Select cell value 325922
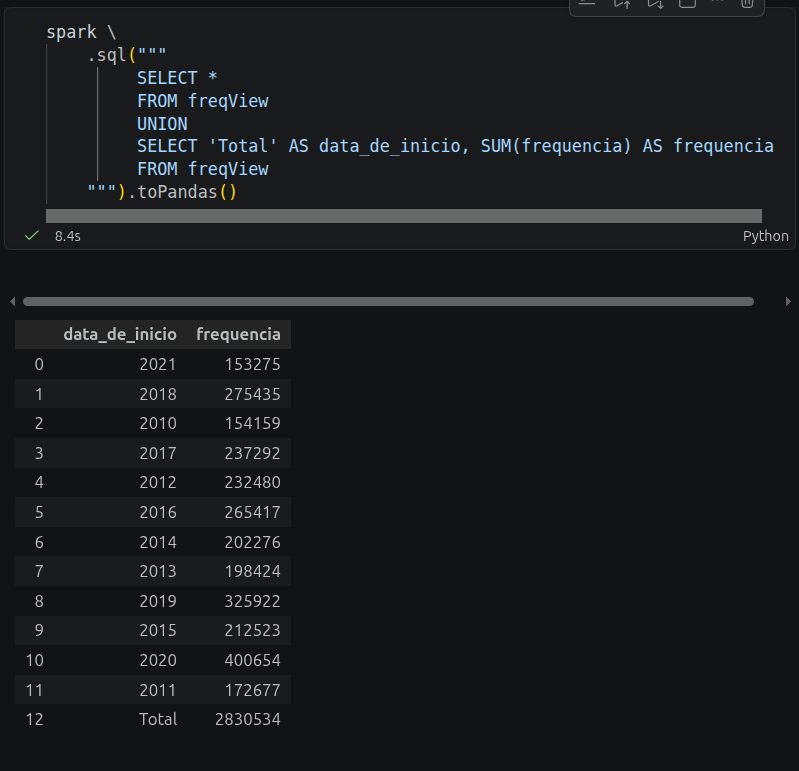The width and height of the screenshot is (799, 771). point(252,601)
